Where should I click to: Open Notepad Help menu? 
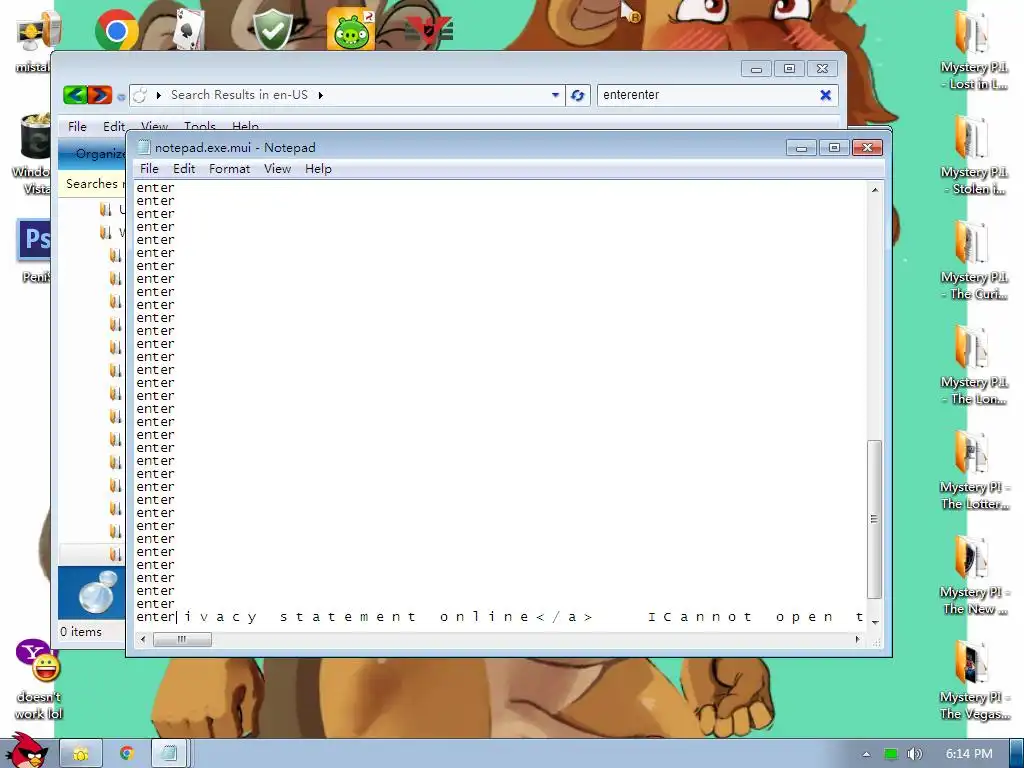(x=318, y=169)
